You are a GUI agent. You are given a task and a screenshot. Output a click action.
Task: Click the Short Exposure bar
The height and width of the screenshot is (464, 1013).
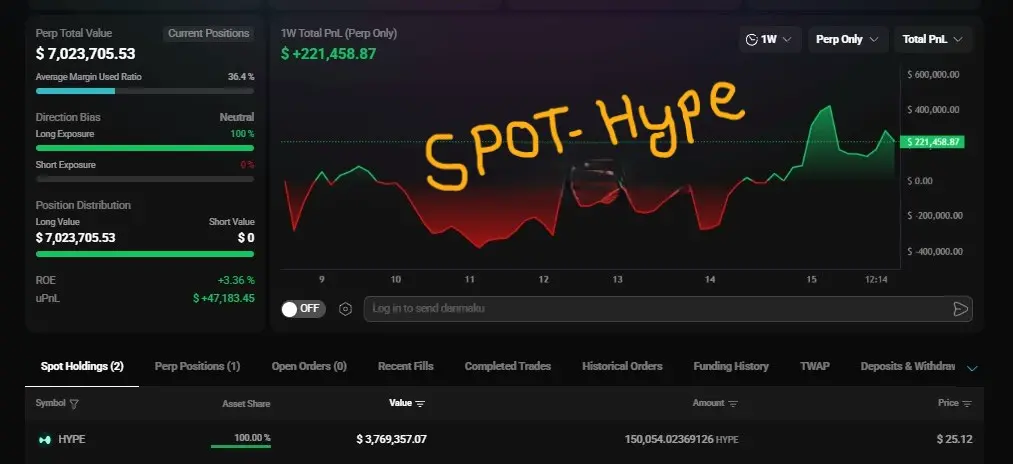pos(145,179)
